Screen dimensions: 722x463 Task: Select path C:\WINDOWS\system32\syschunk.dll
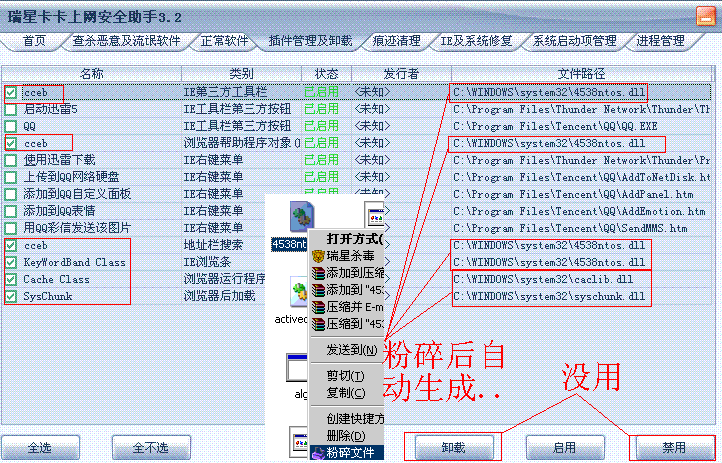pyautogui.click(x=549, y=296)
